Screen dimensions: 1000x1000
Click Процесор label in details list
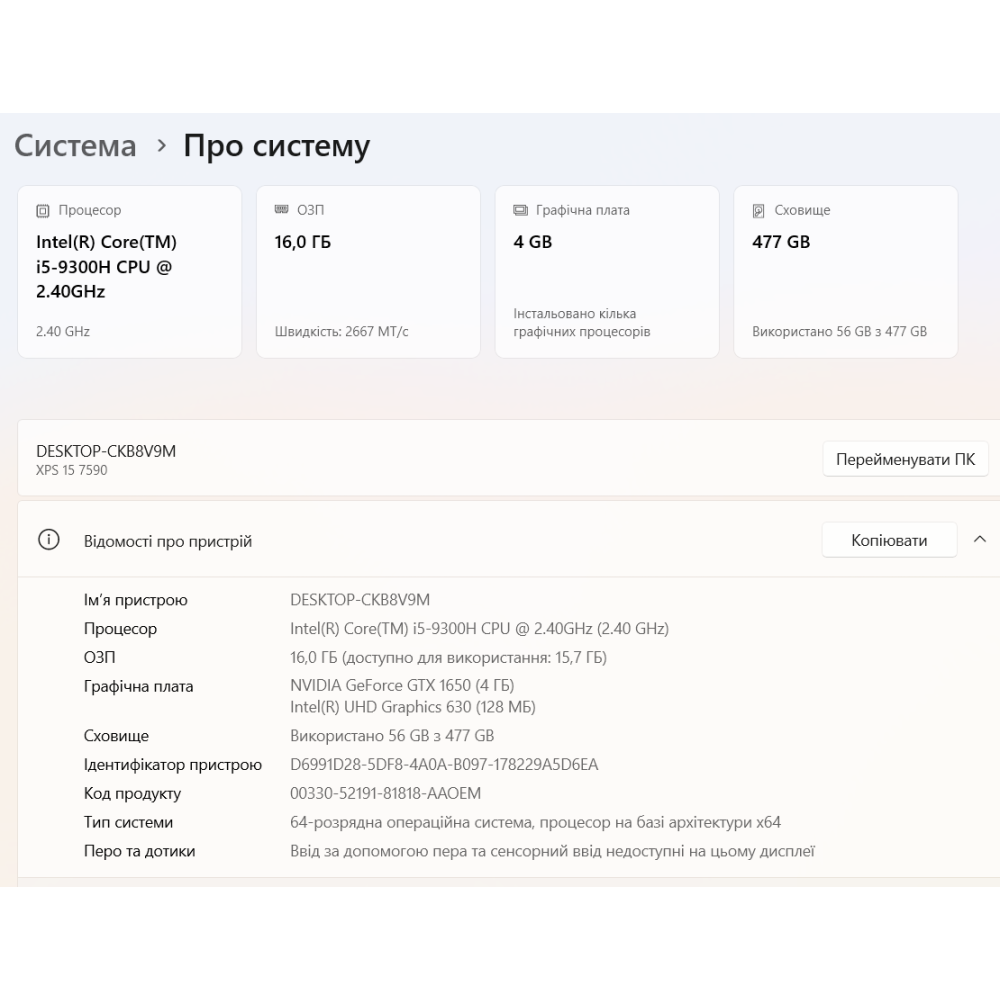pos(120,629)
